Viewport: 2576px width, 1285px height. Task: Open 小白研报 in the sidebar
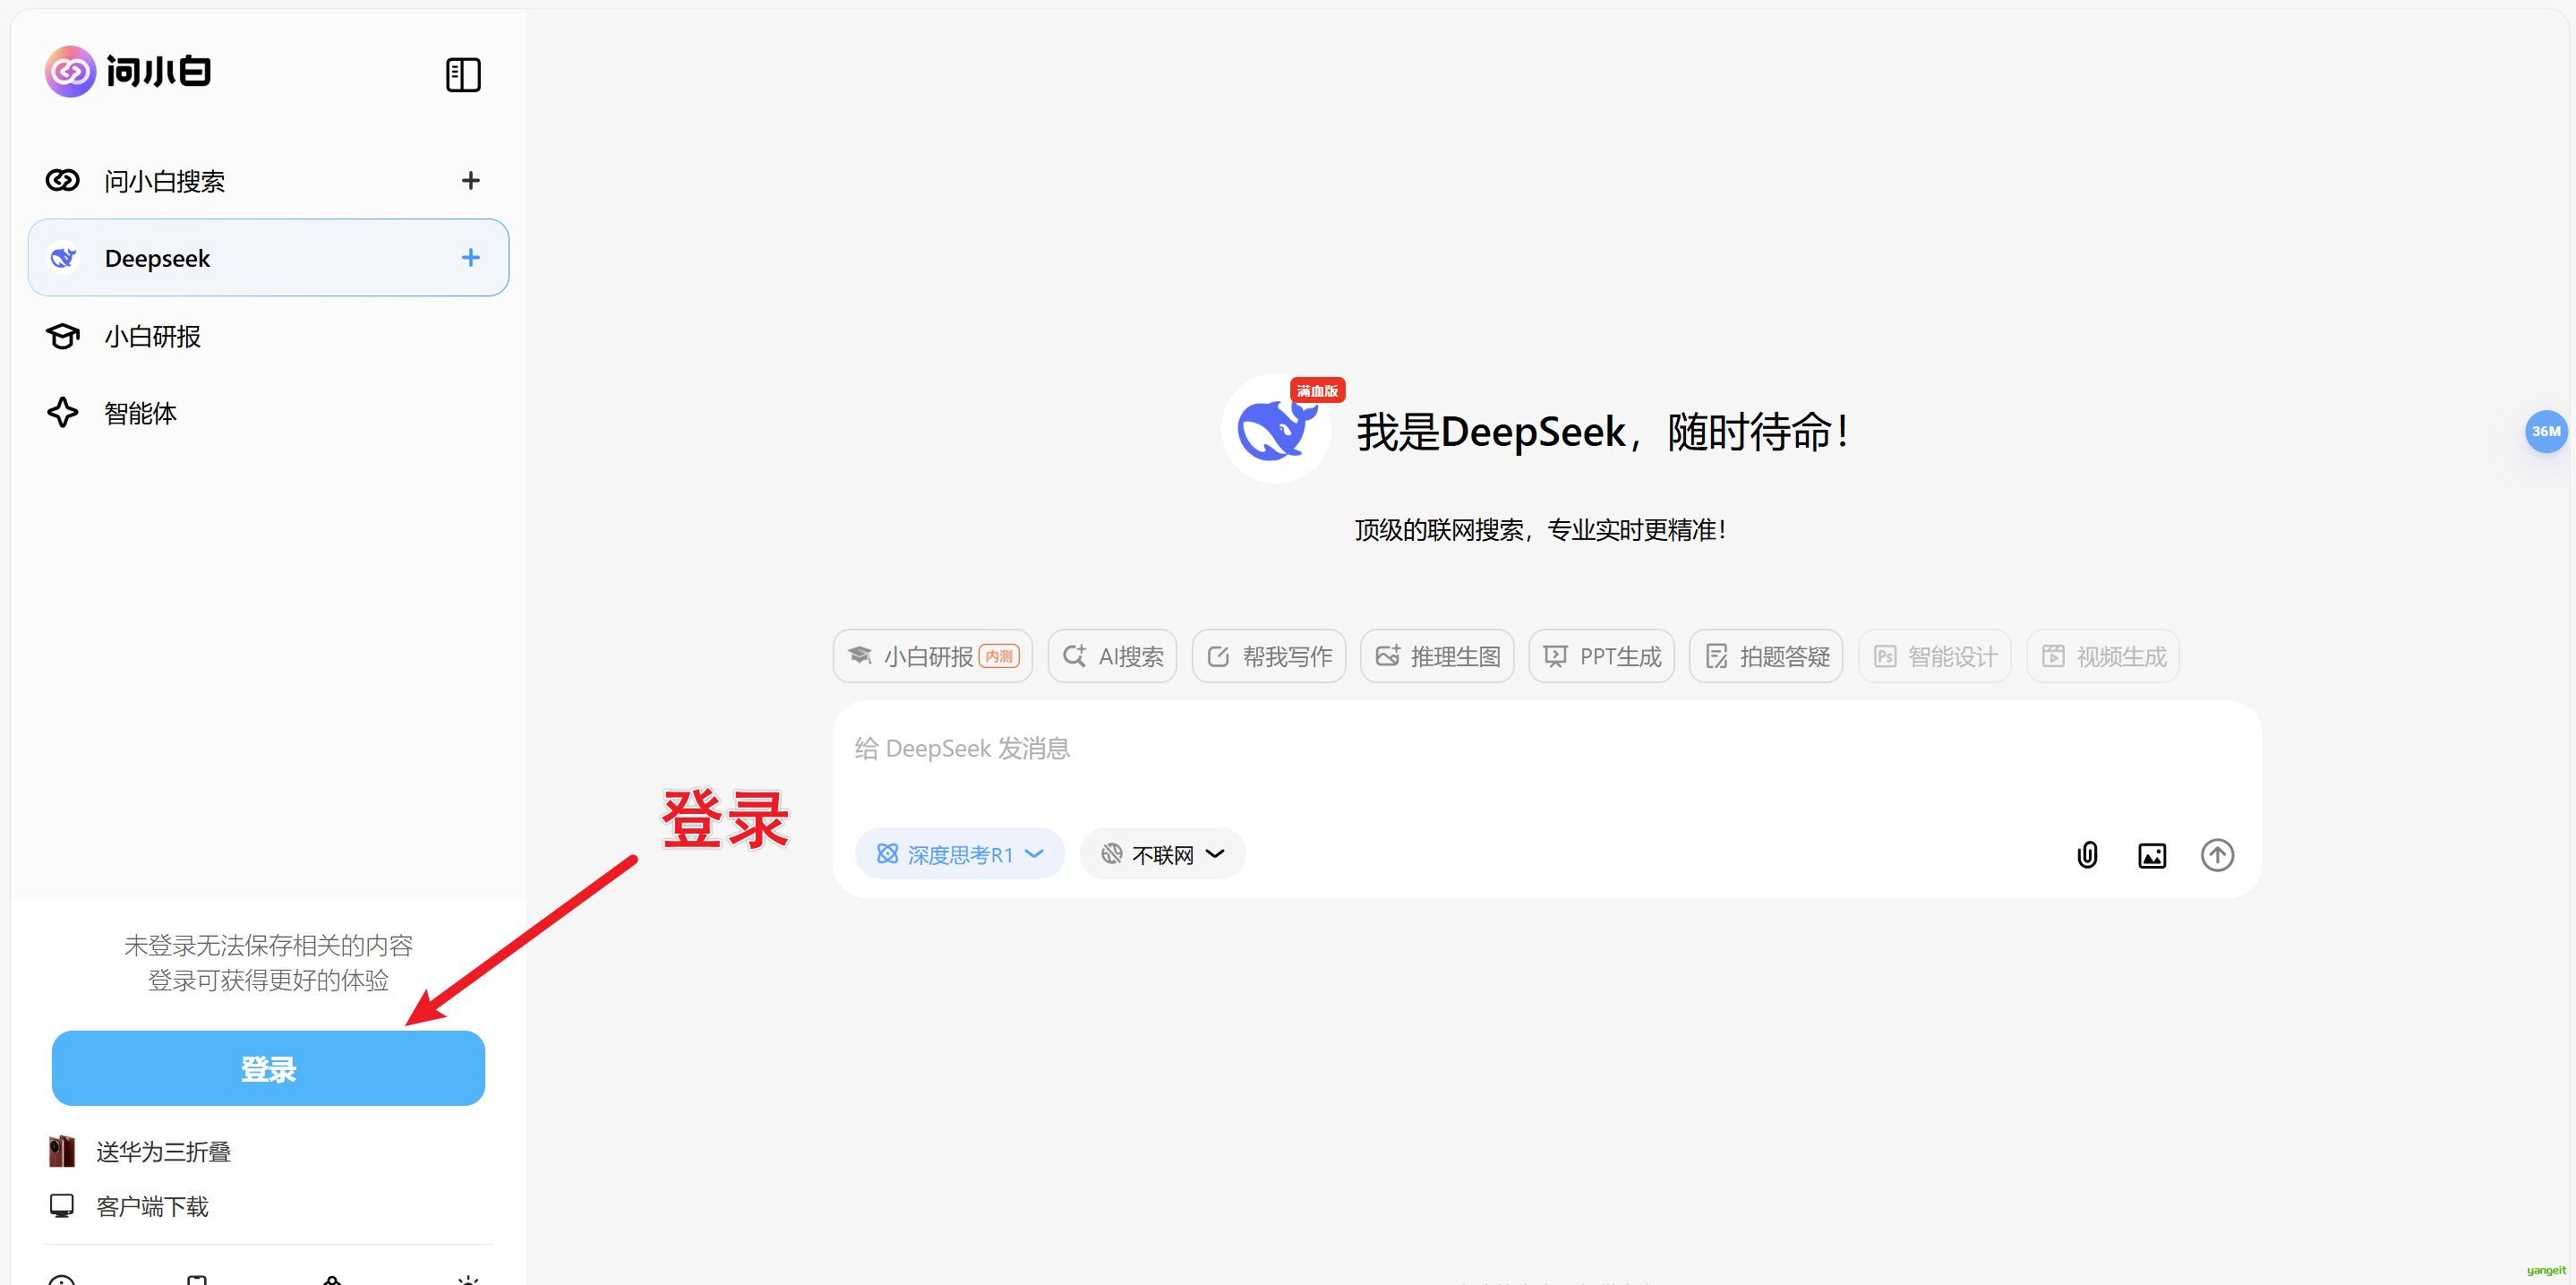(x=268, y=336)
